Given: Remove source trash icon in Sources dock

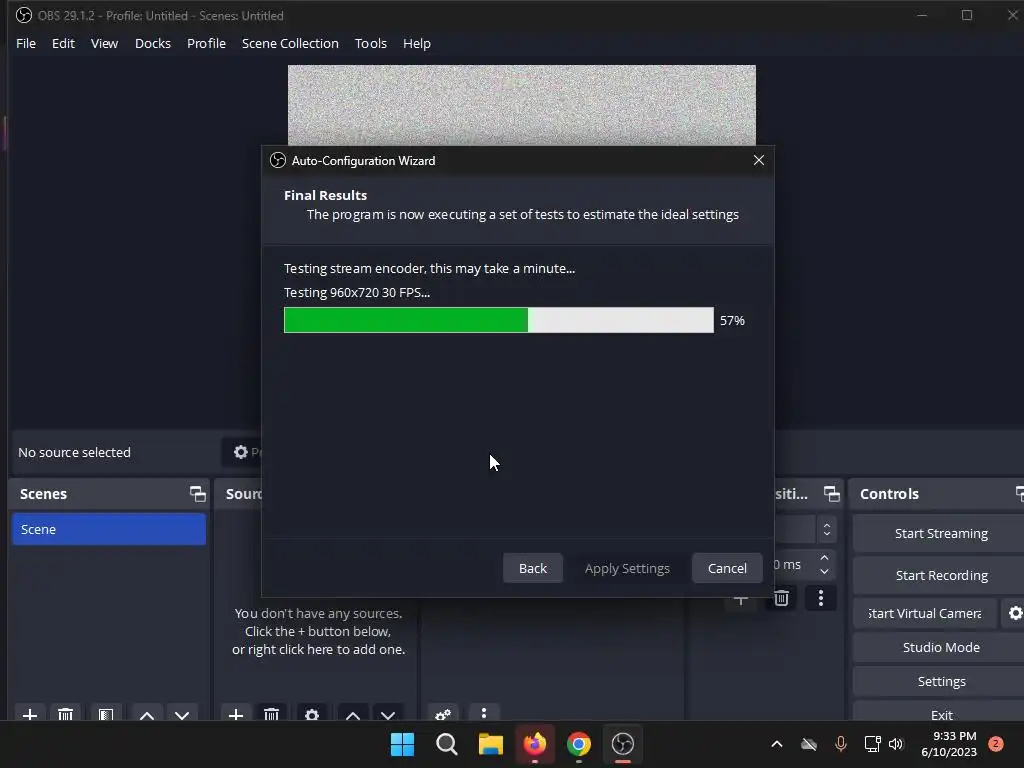Looking at the screenshot, I should 272,714.
